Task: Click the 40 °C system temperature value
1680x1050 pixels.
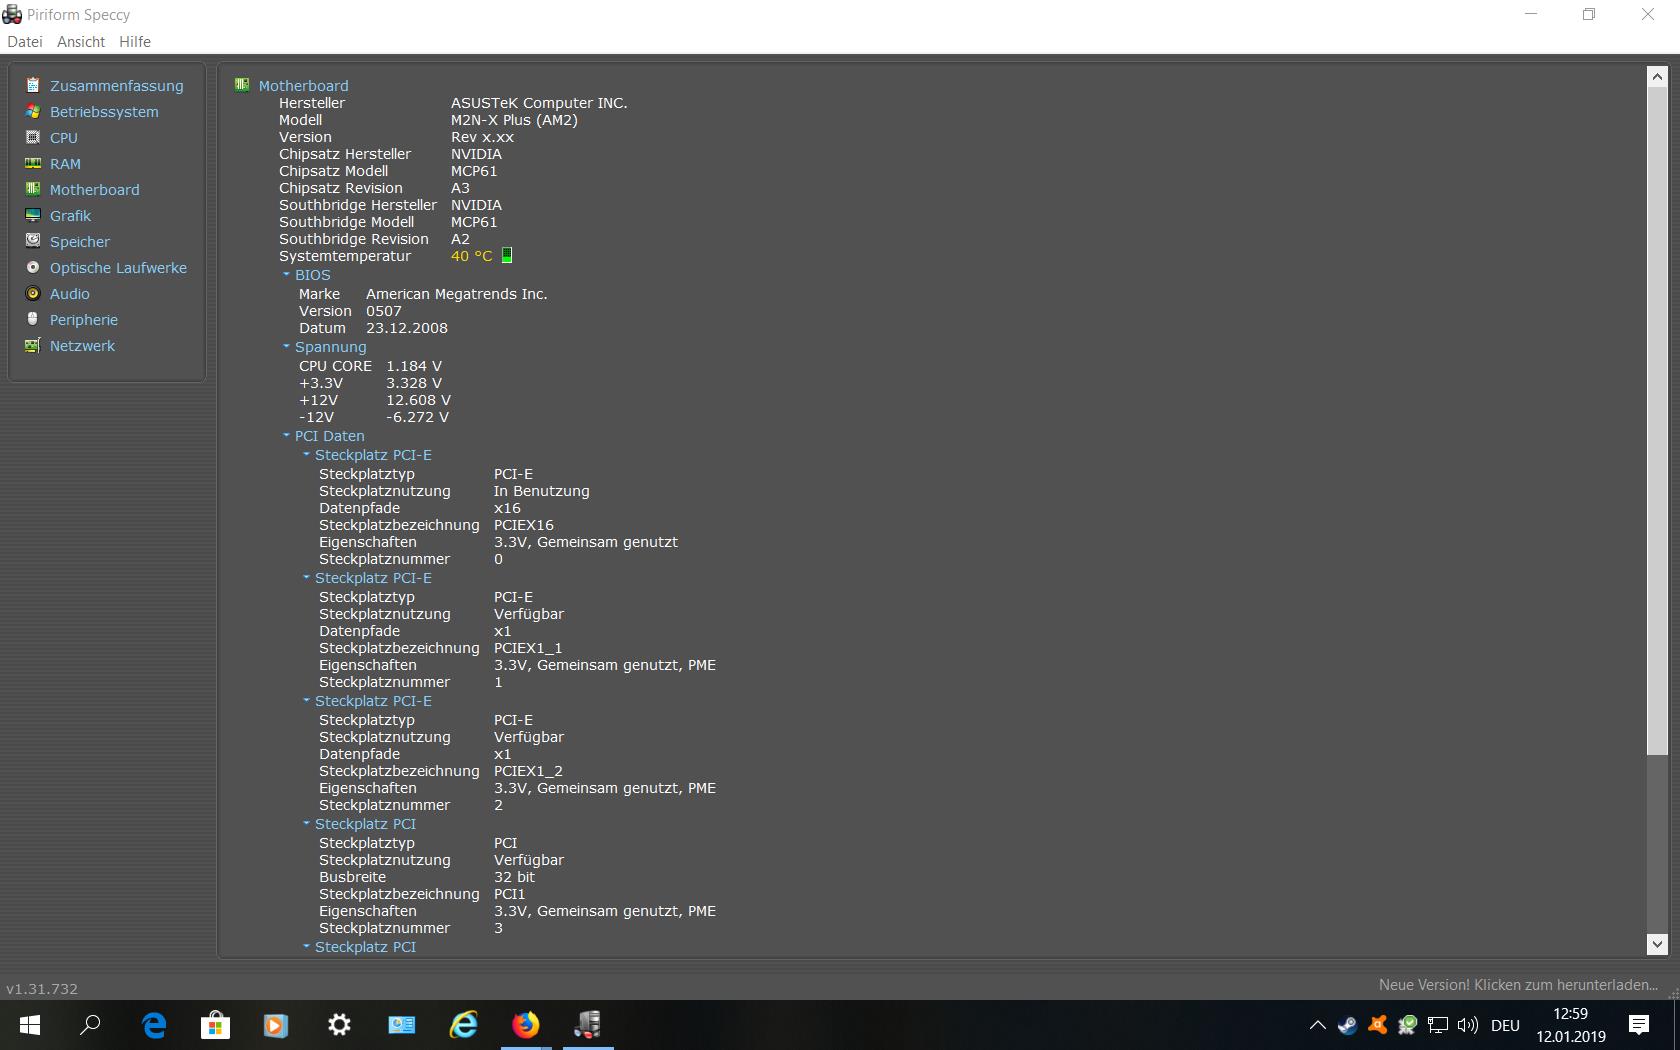Action: 471,256
